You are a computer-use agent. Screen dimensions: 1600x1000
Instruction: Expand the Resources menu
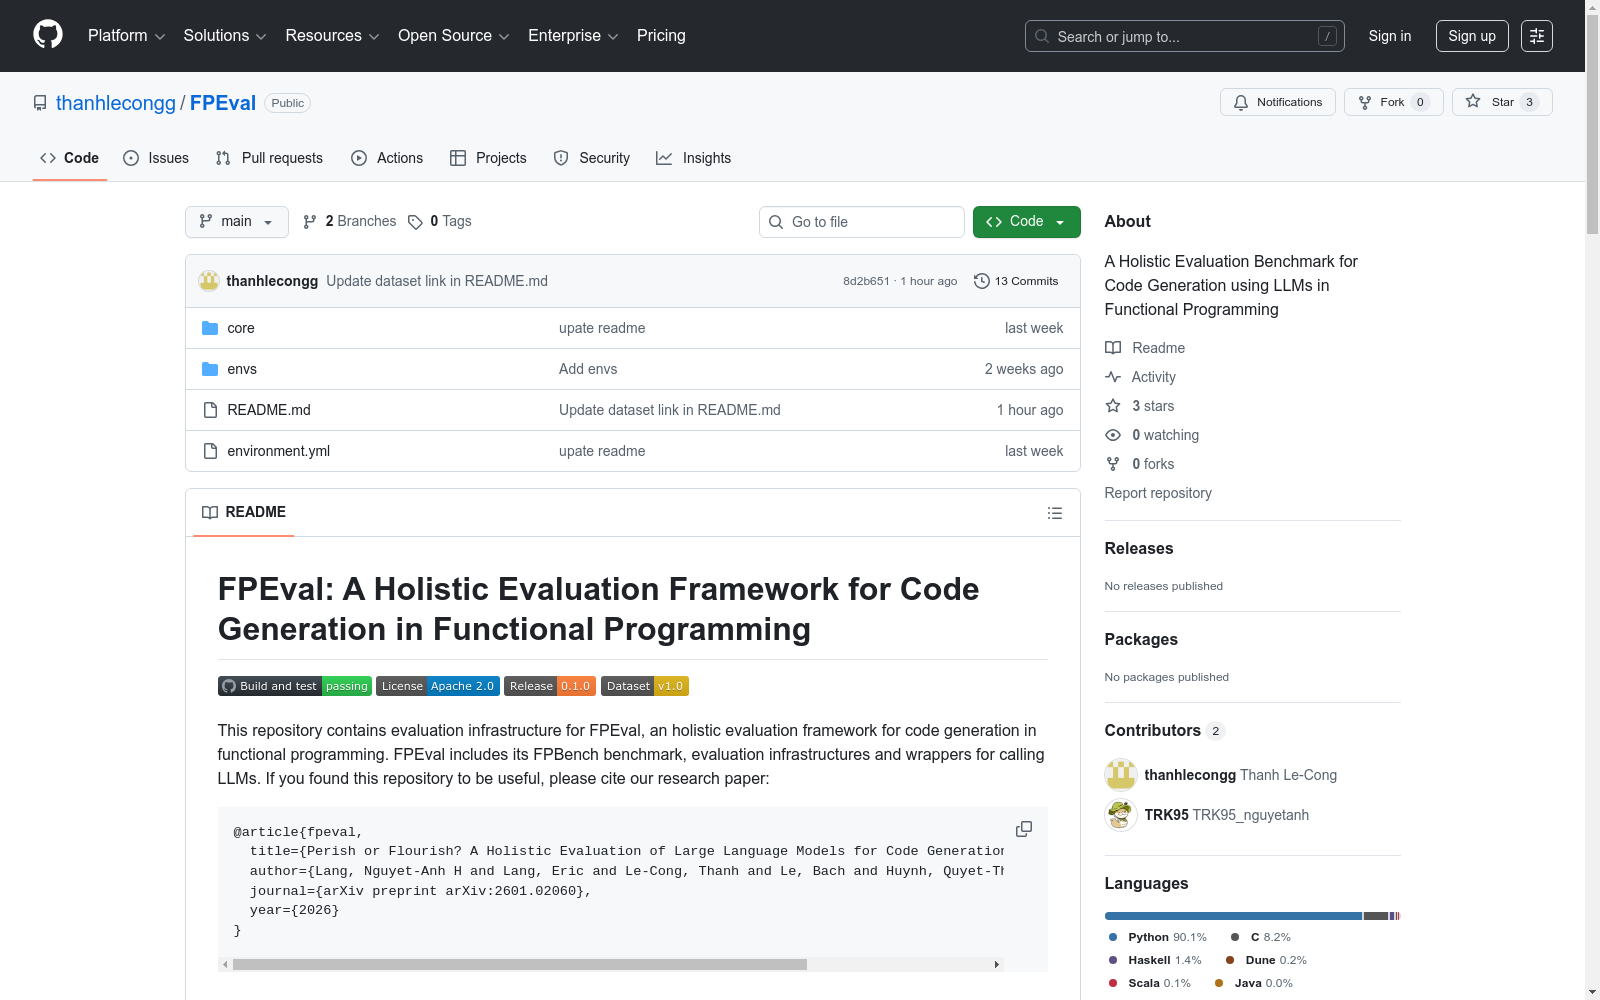pos(333,36)
